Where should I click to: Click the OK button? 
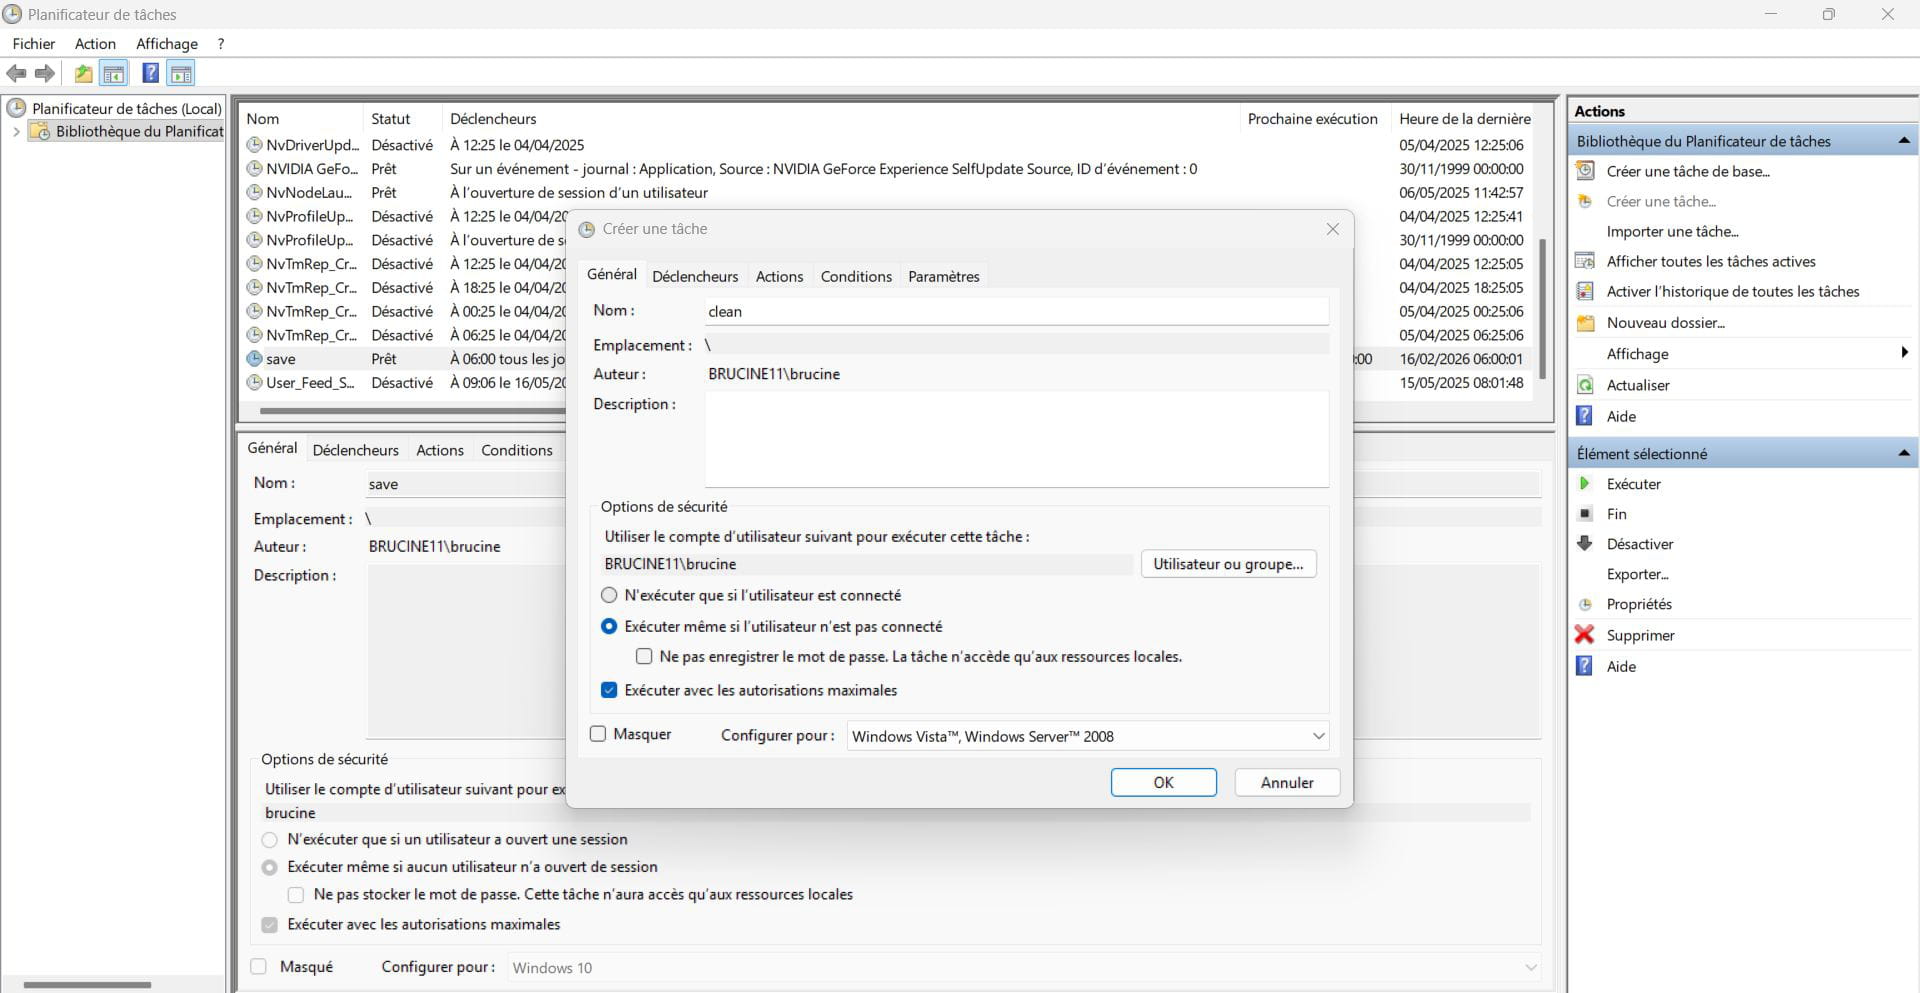[1163, 782]
